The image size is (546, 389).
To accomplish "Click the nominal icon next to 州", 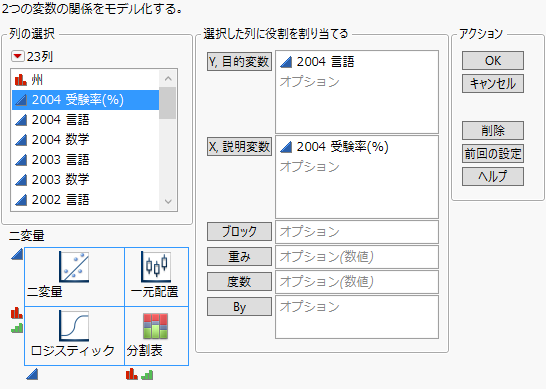I will [x=21, y=80].
